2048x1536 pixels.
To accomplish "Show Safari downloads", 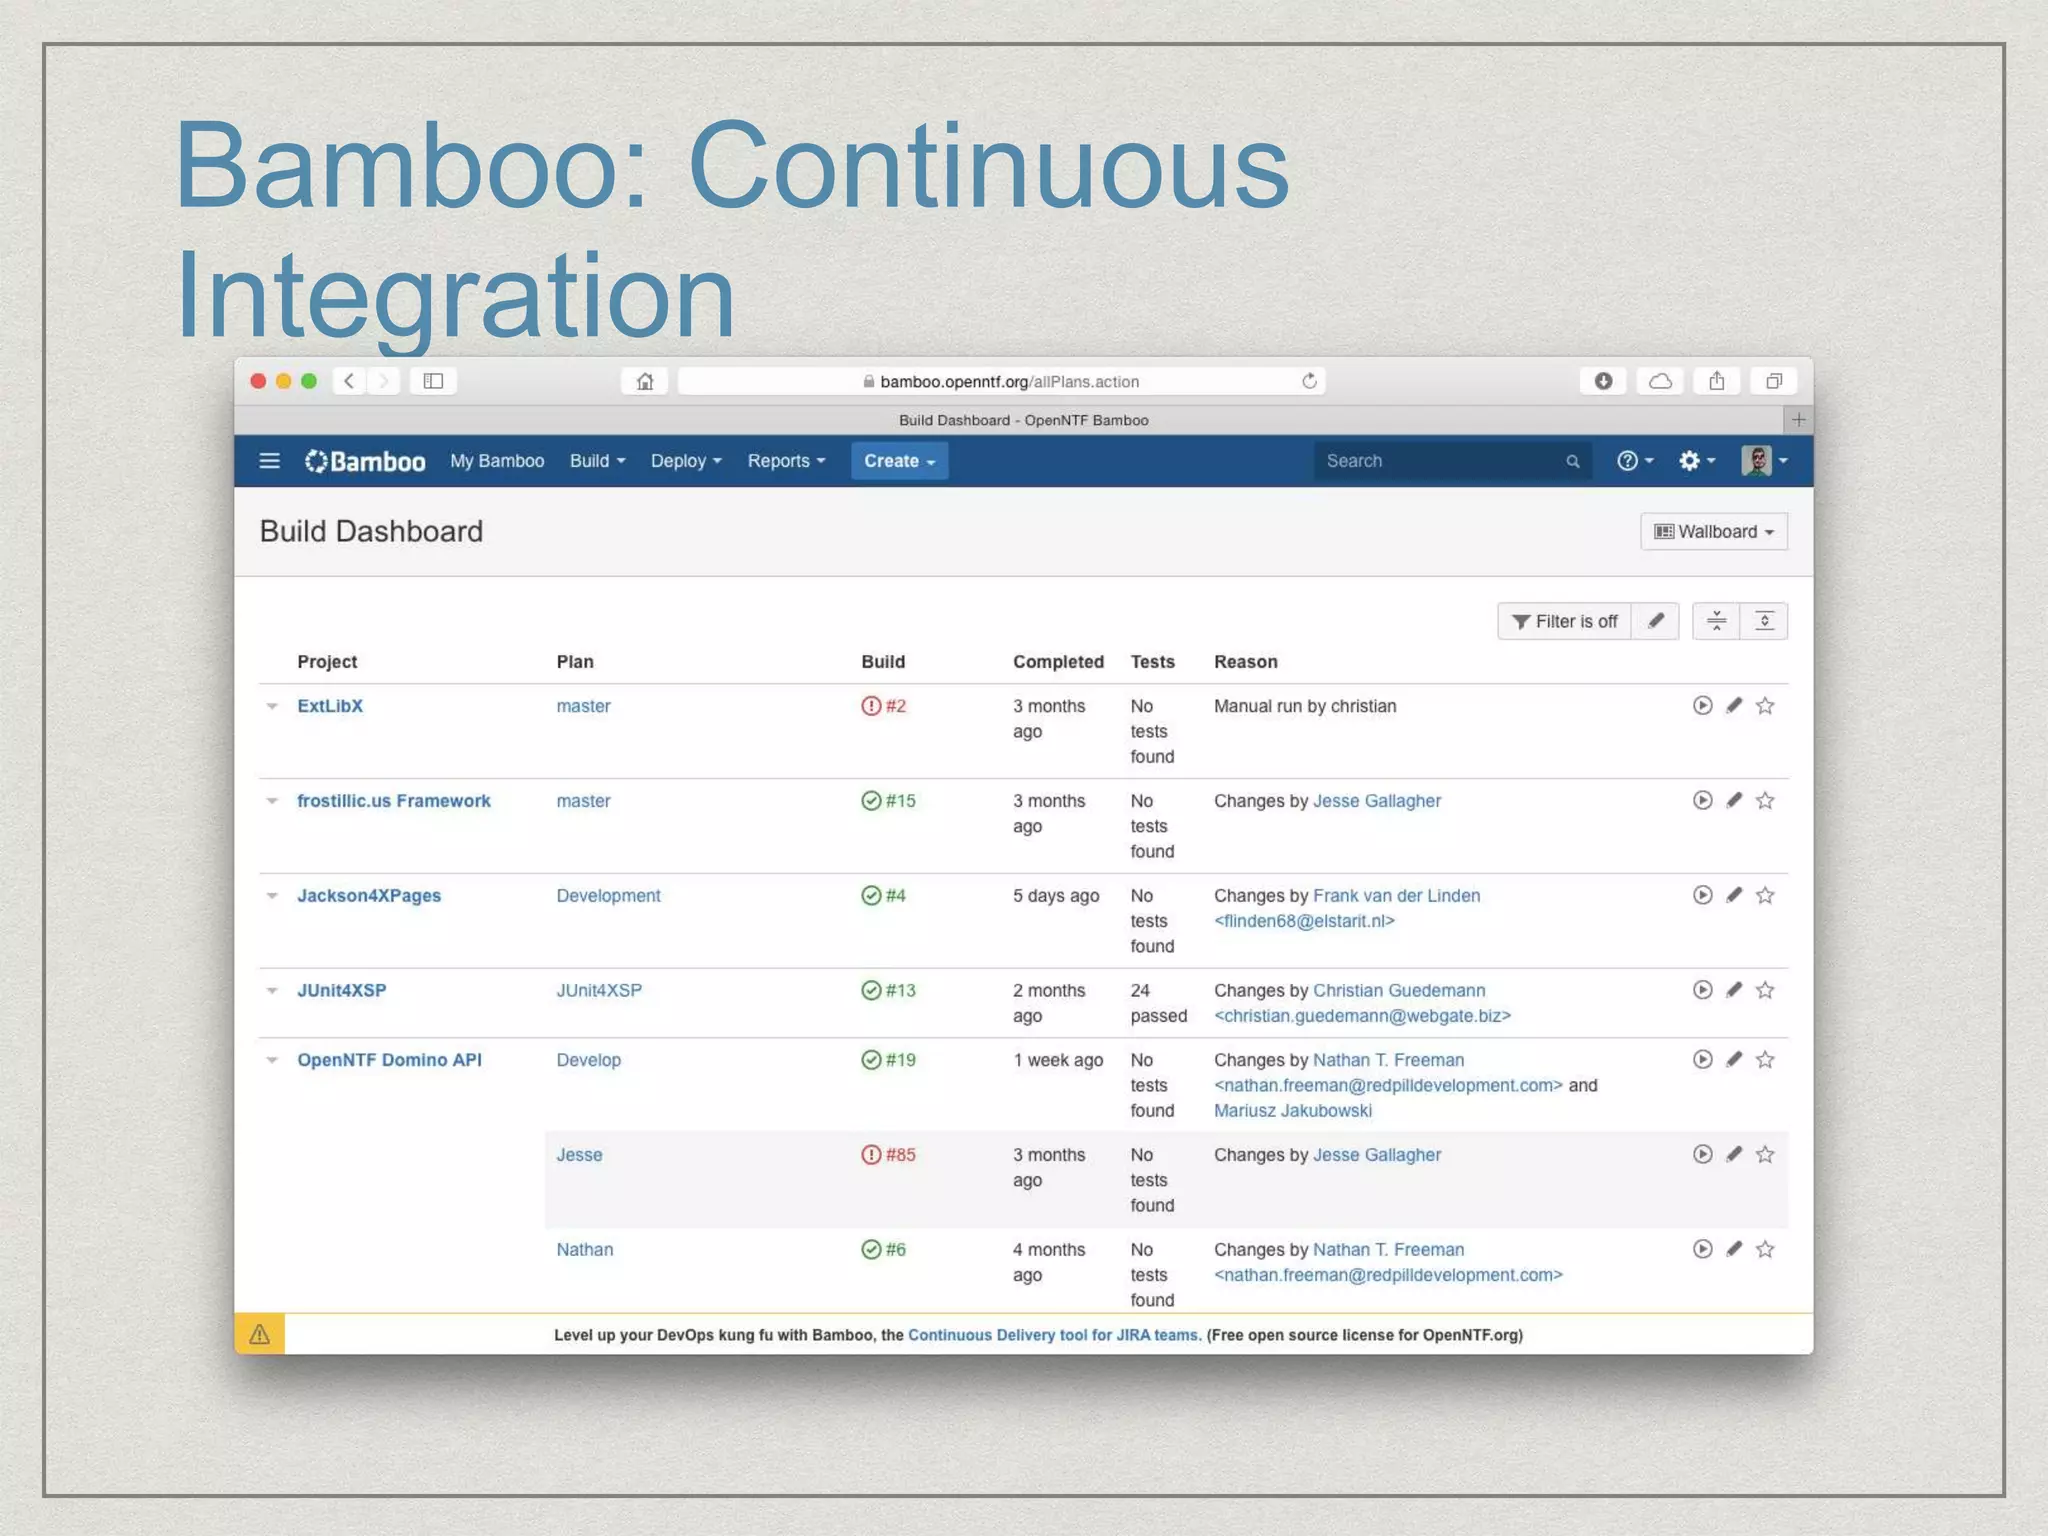I will (x=1603, y=381).
